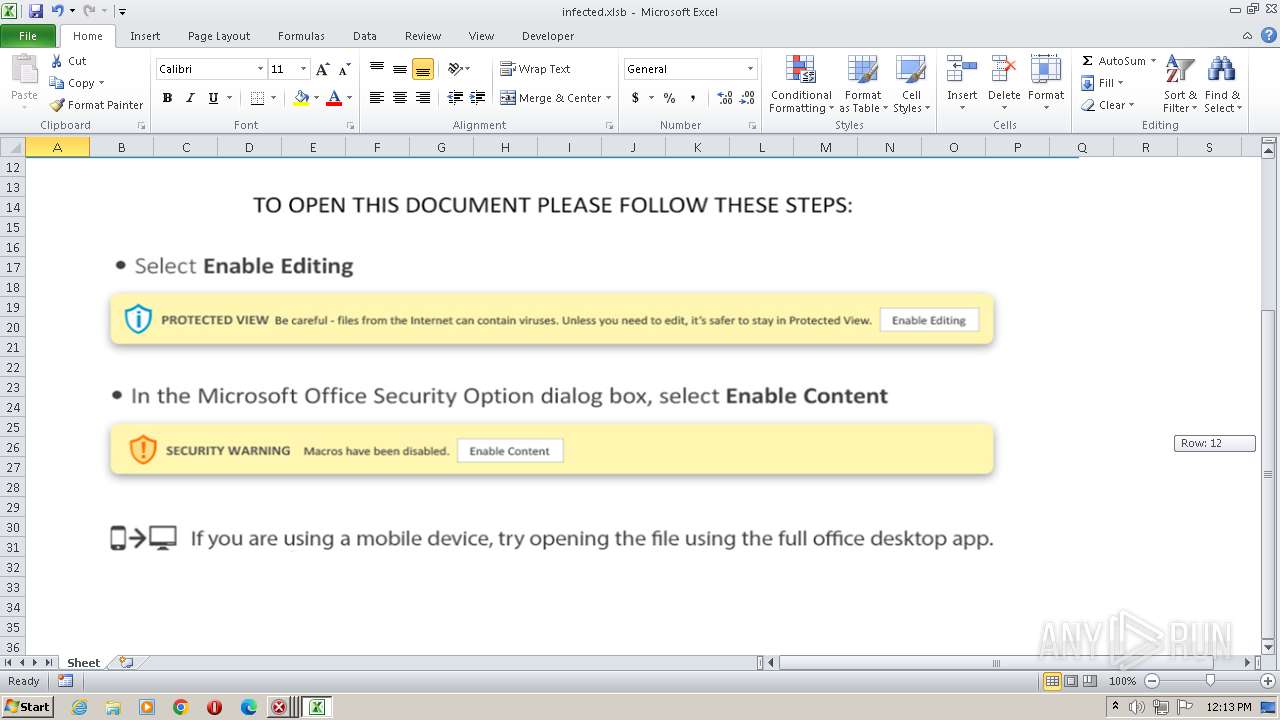Click the Excel icon on taskbar
This screenshot has width=1280, height=720.
(316, 707)
